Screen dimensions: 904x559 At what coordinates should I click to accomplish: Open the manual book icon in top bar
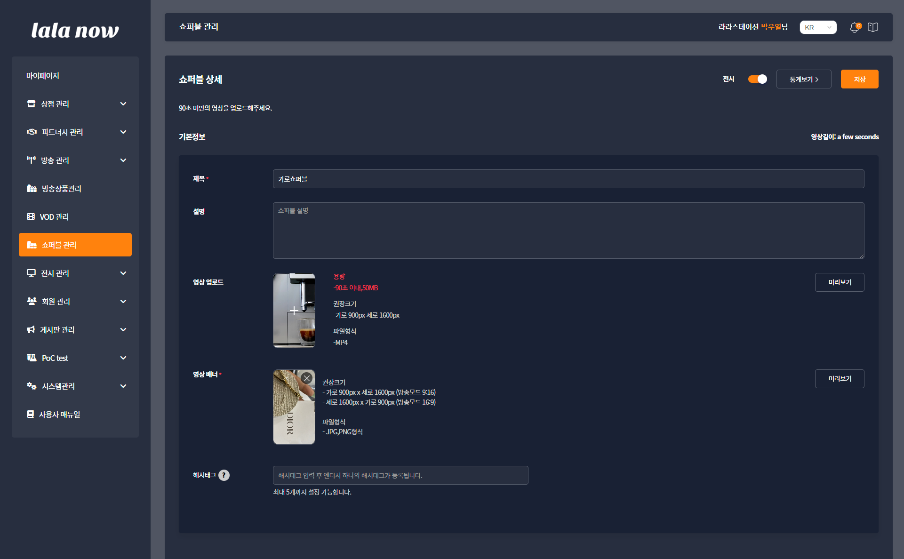coord(873,27)
